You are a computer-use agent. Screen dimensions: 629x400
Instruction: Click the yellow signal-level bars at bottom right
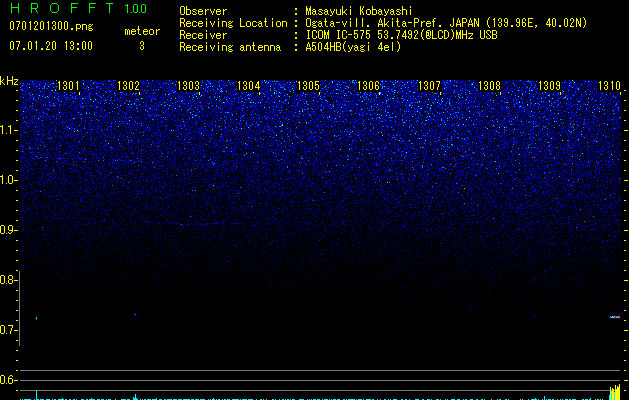tap(615, 392)
